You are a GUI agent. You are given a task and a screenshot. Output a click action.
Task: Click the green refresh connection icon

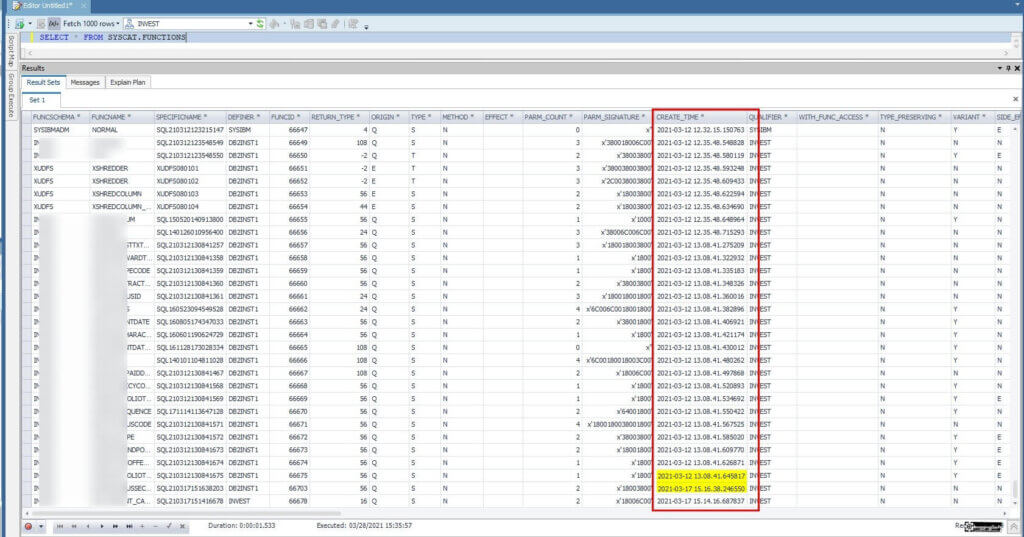tap(260, 24)
